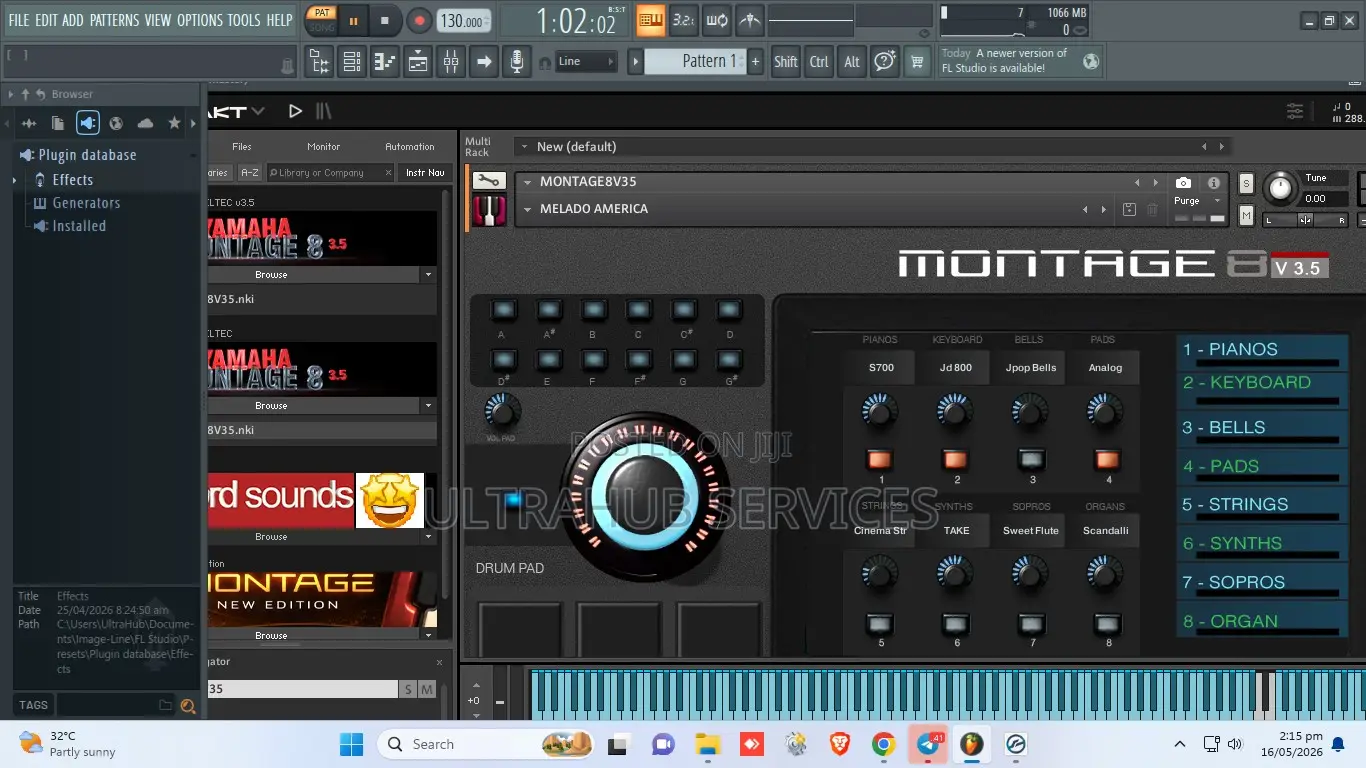Toggle the KEYBOARD layer button 2
Viewport: 1366px width, 768px height.
tap(956, 460)
